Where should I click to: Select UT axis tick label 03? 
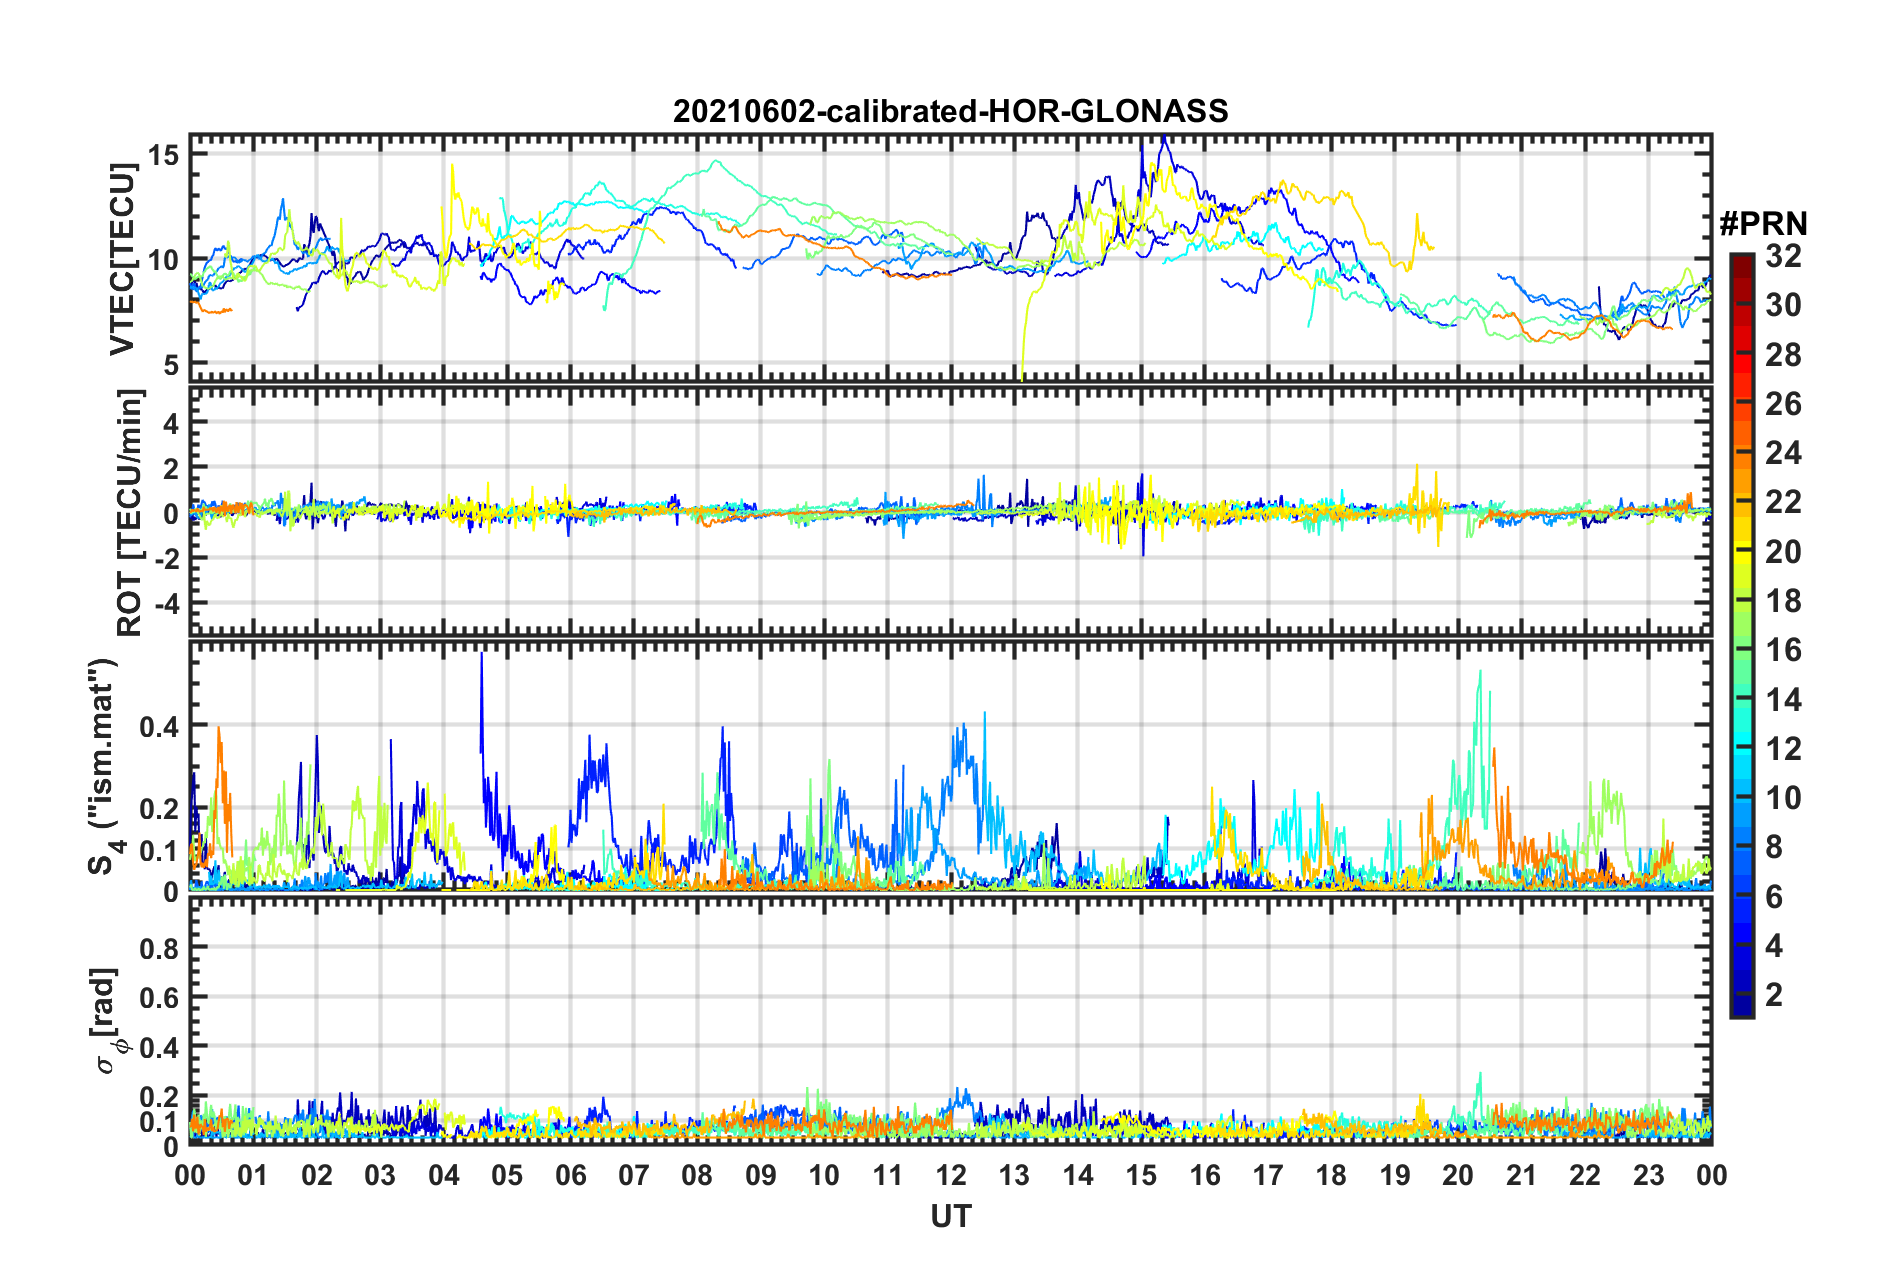[380, 1175]
